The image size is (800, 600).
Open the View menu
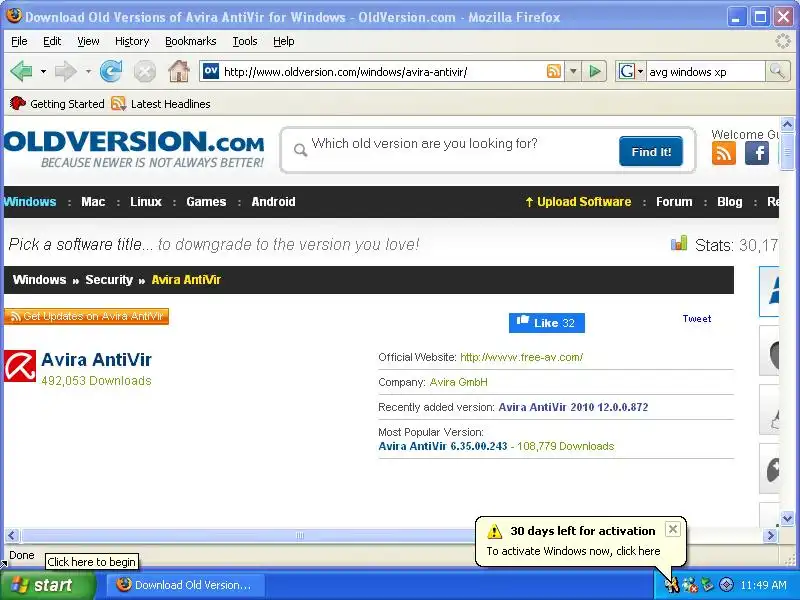coord(88,41)
